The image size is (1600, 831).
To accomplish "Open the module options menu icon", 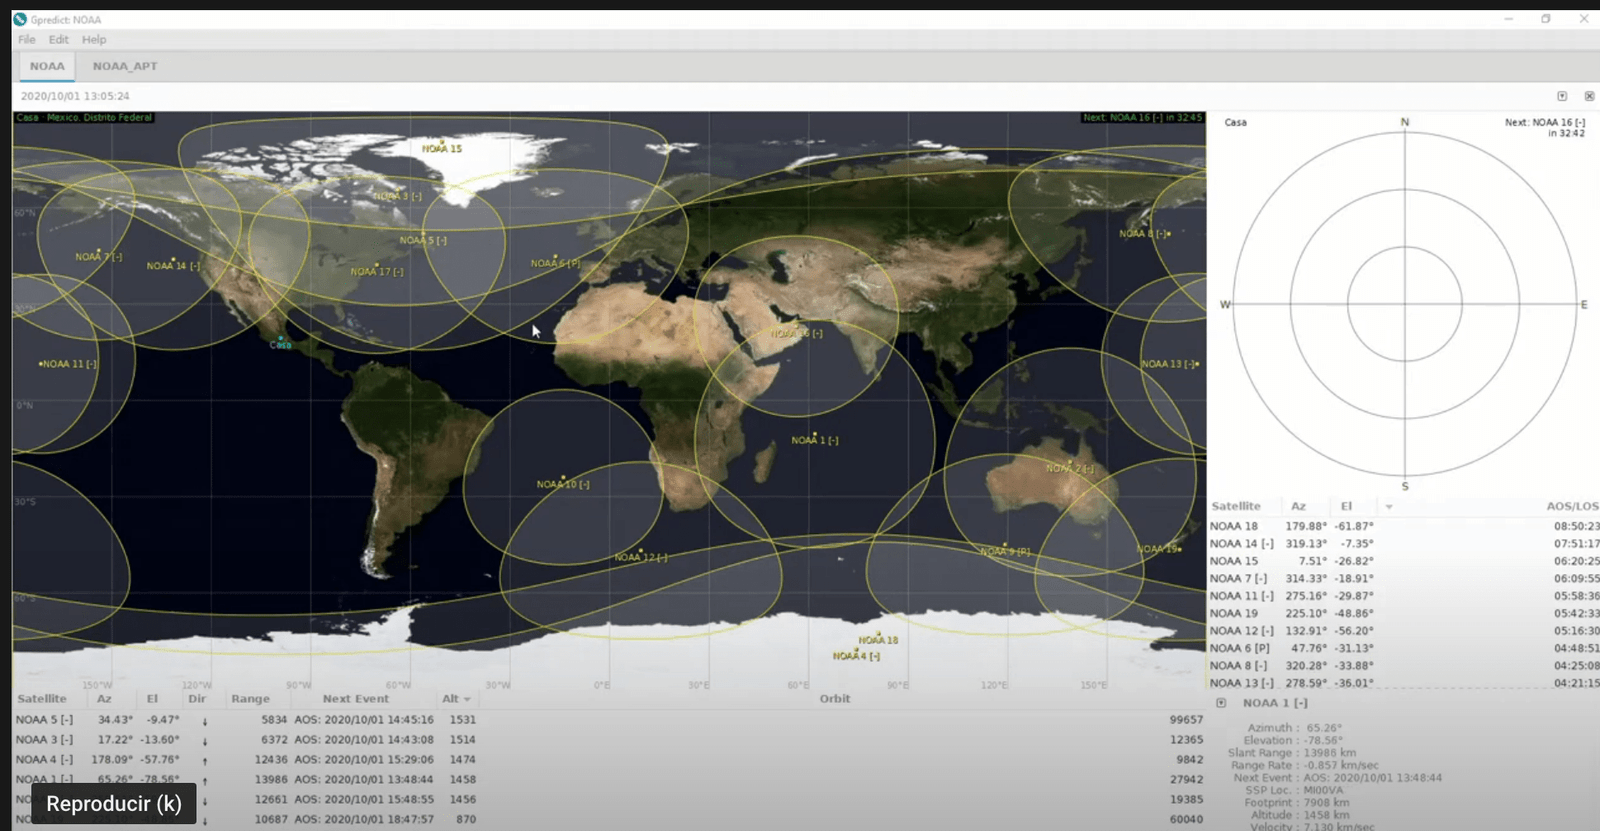I will (x=1562, y=96).
